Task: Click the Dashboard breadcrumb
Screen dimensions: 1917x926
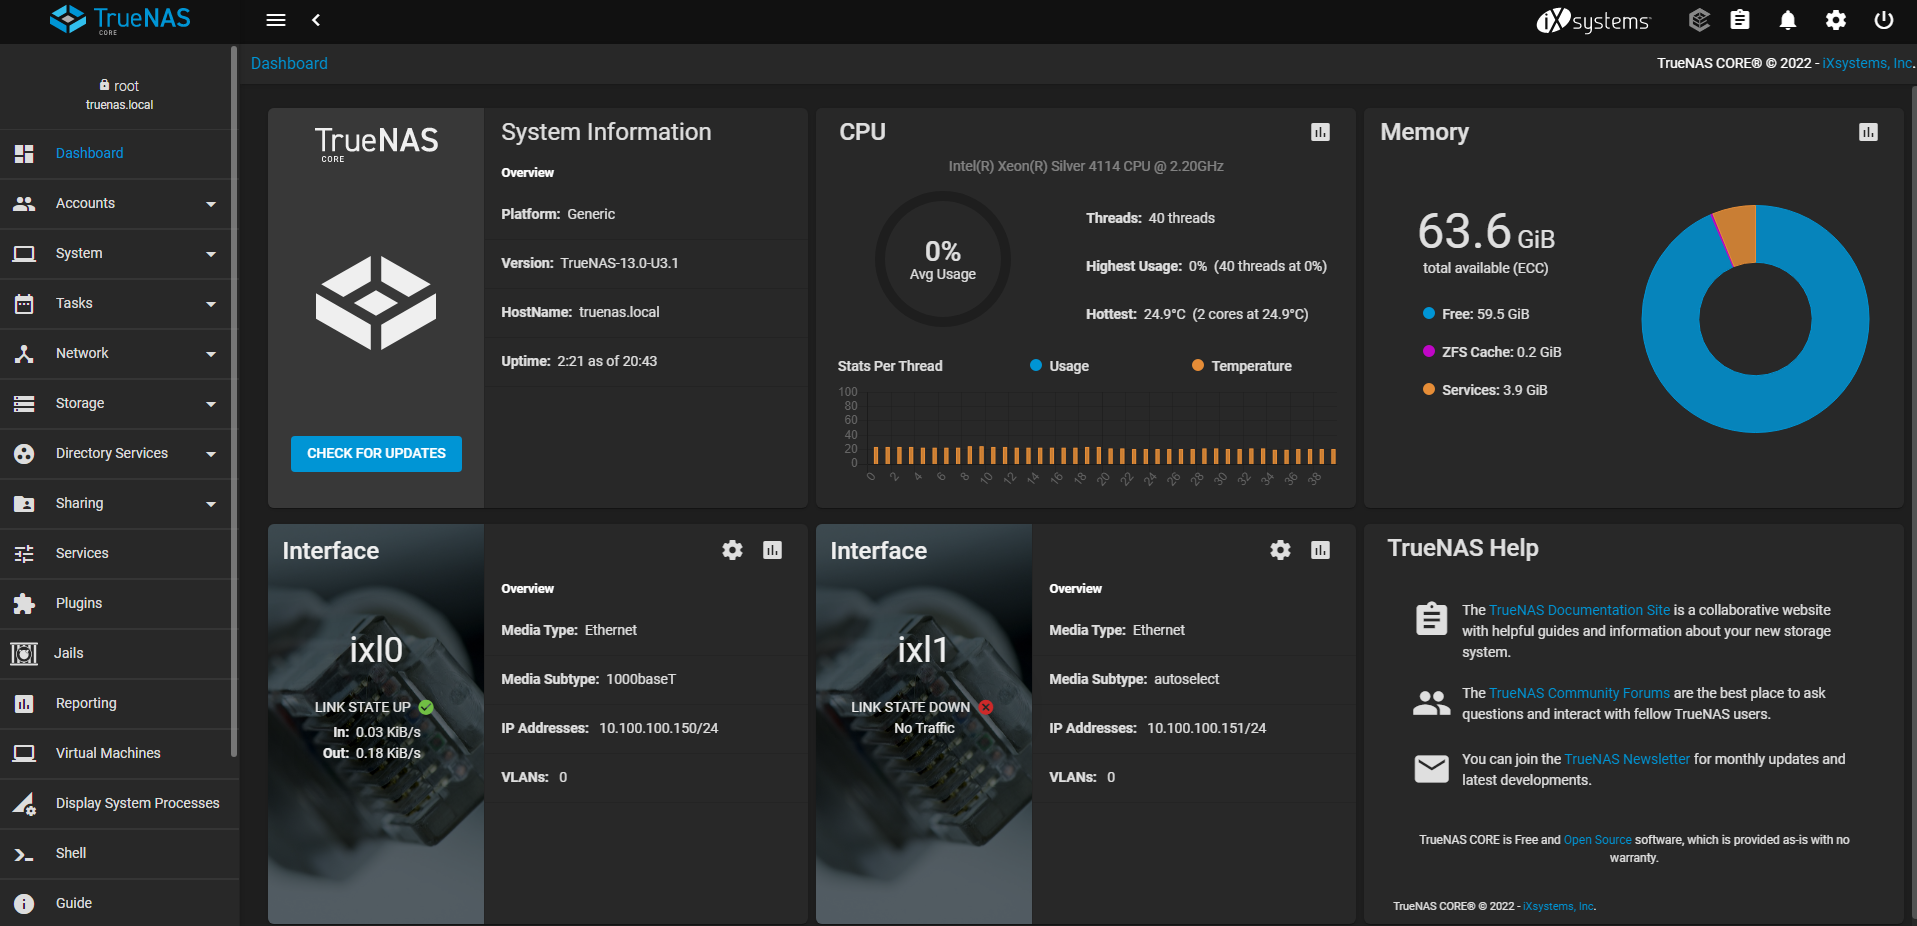Action: click(x=289, y=63)
